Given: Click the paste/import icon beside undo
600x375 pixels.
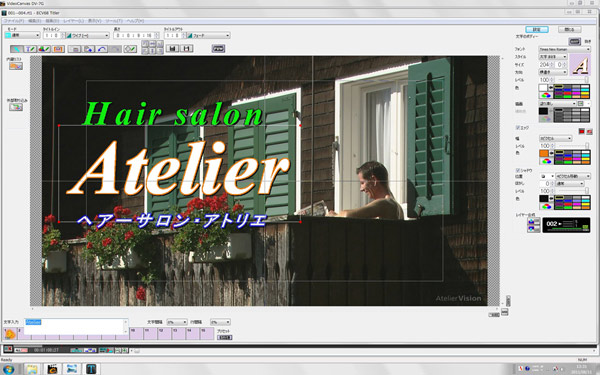Looking at the screenshot, I should click(x=88, y=49).
